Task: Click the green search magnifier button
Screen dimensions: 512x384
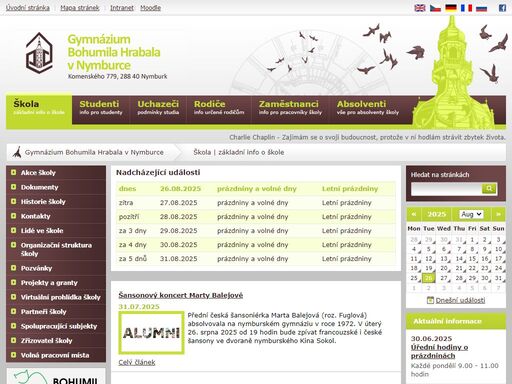Action: 489,189
